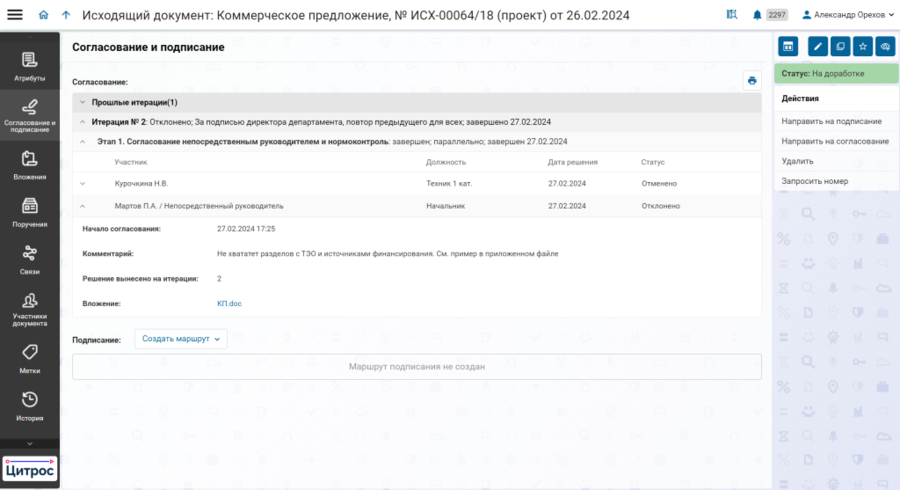Click the pencil edit document button
900x490 pixels.
point(817,46)
